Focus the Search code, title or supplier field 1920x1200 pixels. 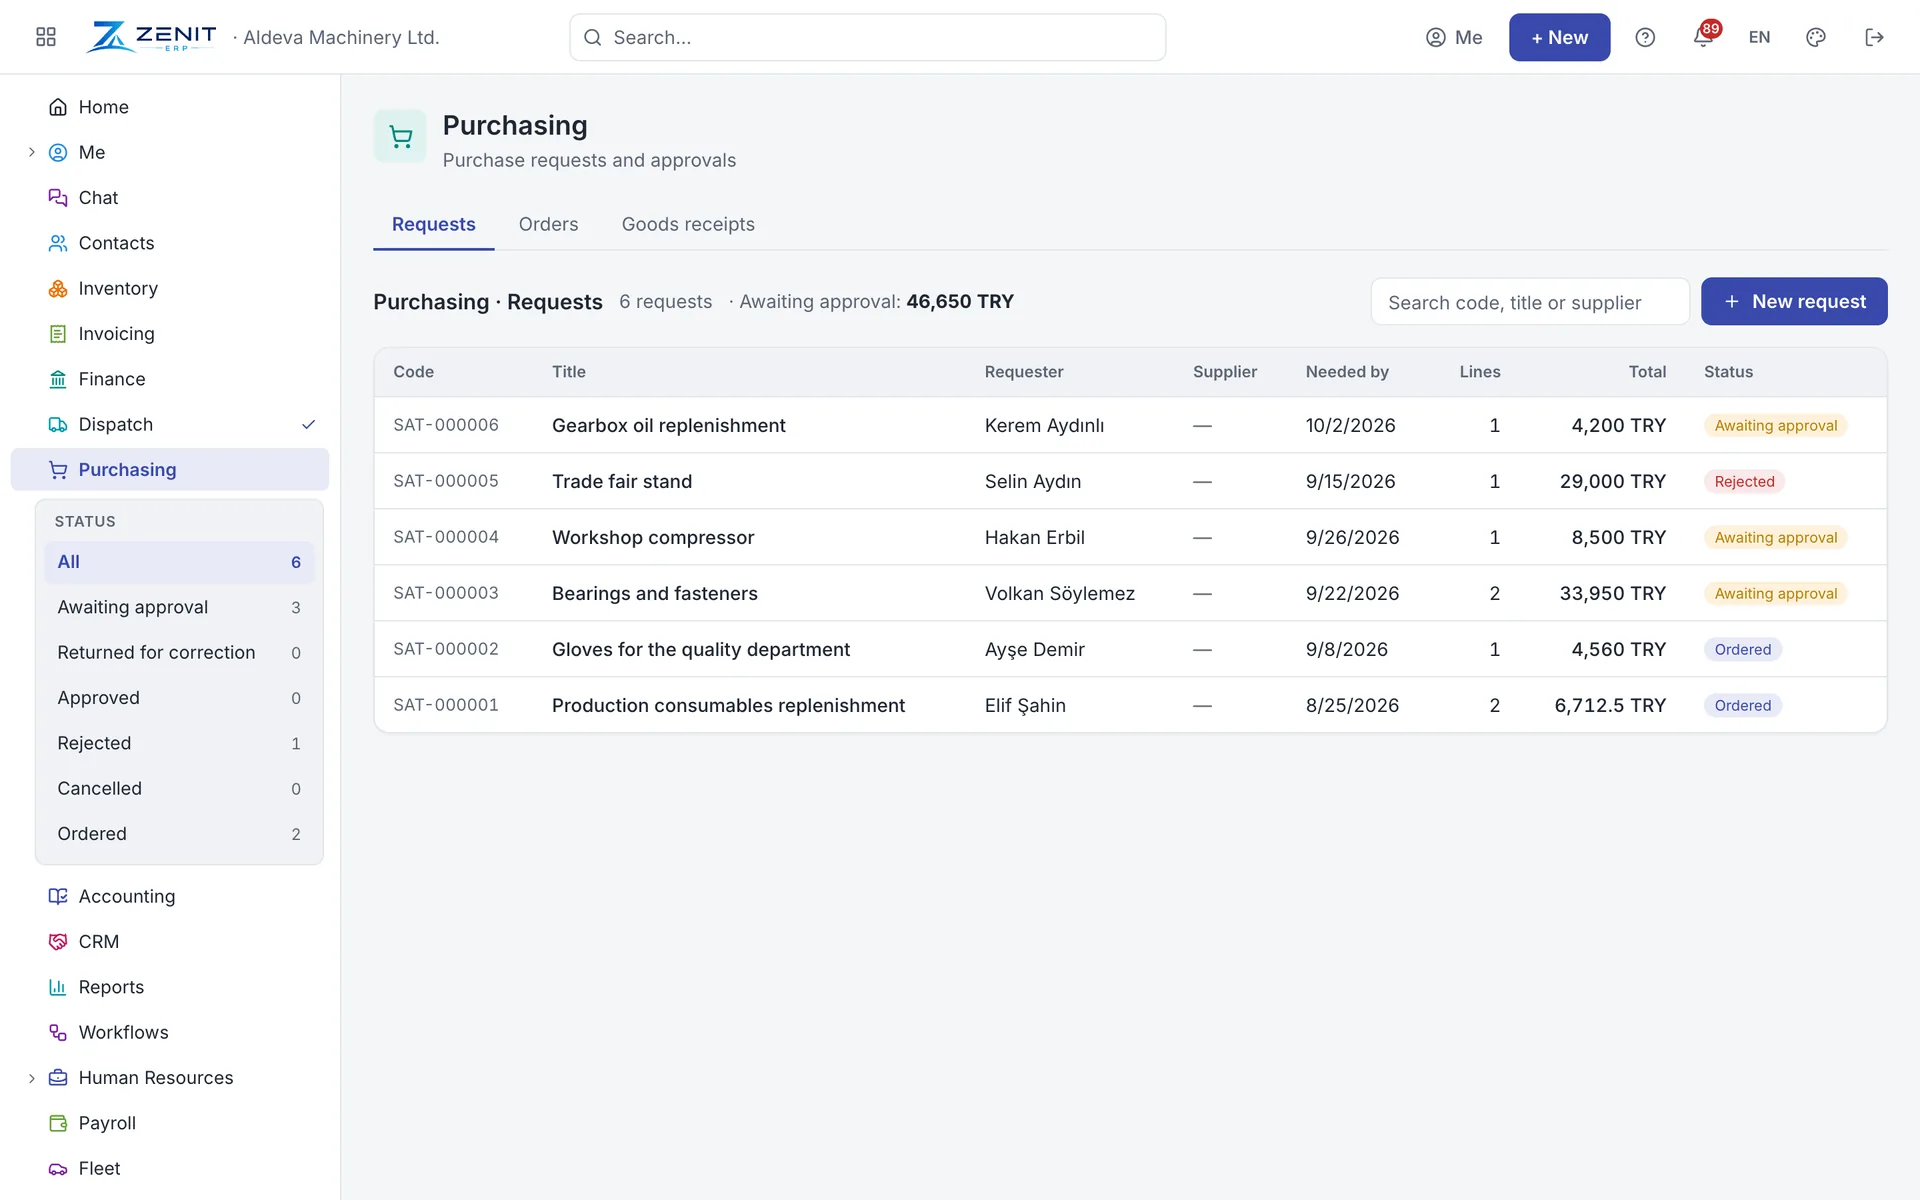[1530, 302]
